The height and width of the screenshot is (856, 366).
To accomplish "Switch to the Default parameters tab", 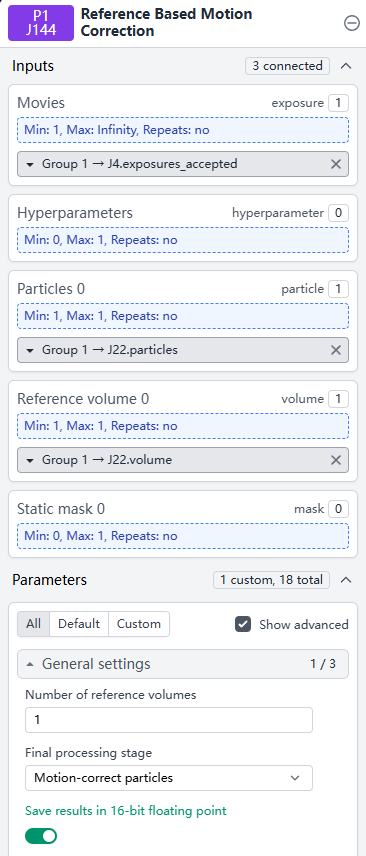I will 79,624.
